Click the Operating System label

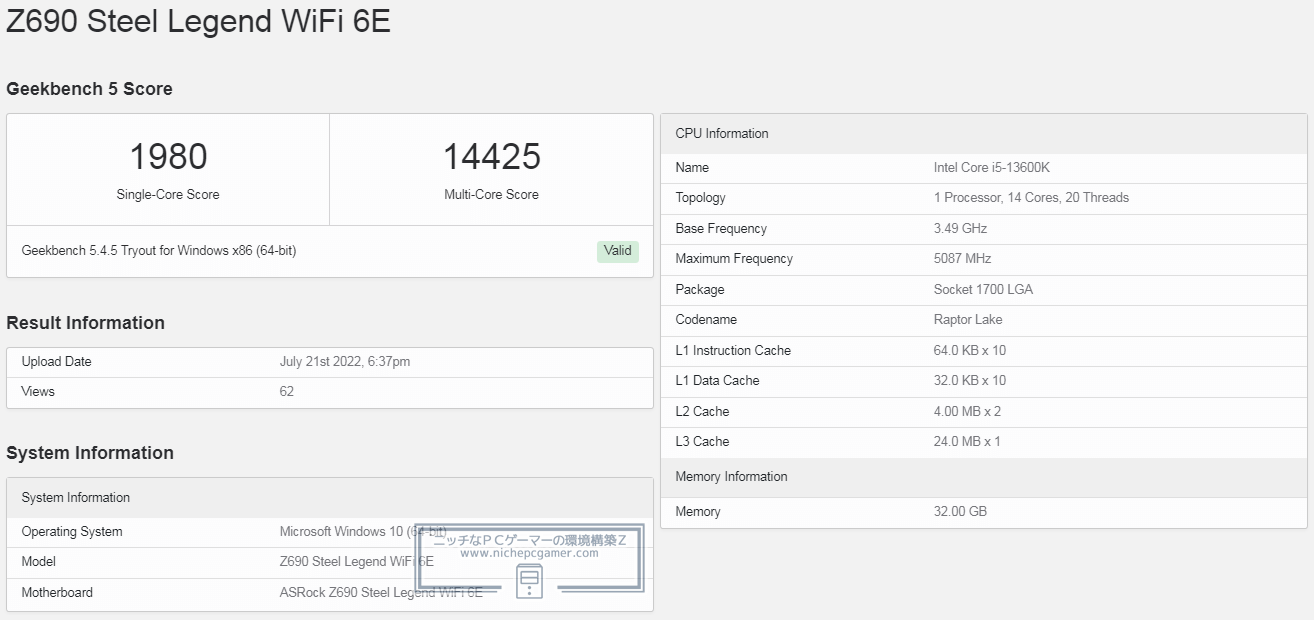[72, 532]
